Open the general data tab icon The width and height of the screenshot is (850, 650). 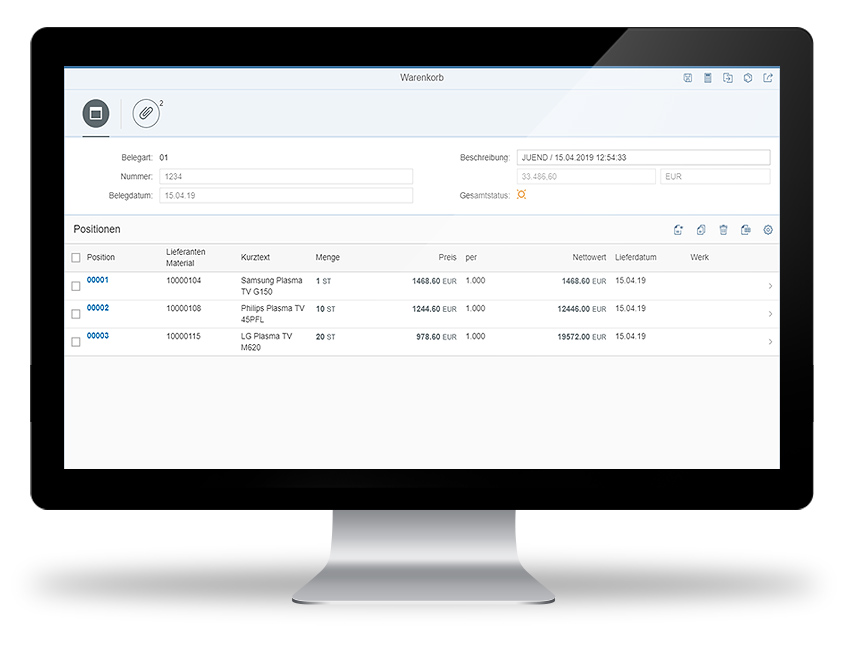click(96, 113)
